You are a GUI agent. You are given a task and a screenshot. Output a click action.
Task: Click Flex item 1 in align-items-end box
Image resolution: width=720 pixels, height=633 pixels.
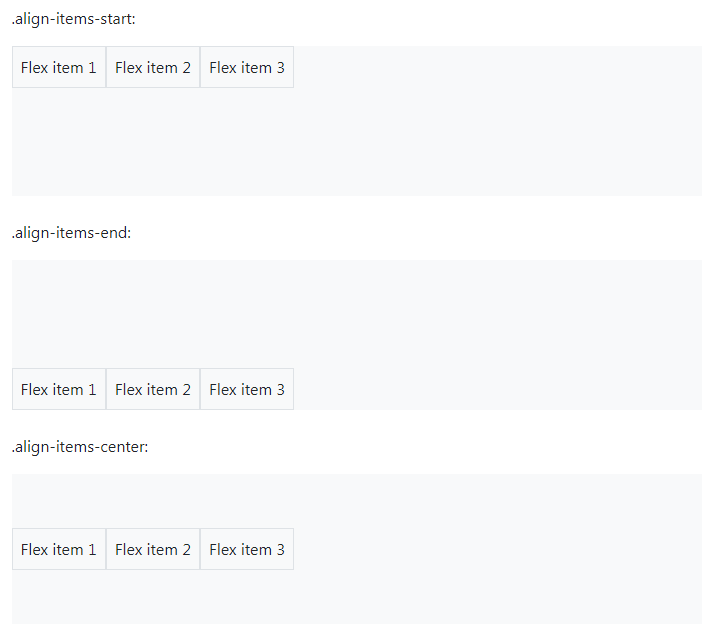tap(59, 389)
